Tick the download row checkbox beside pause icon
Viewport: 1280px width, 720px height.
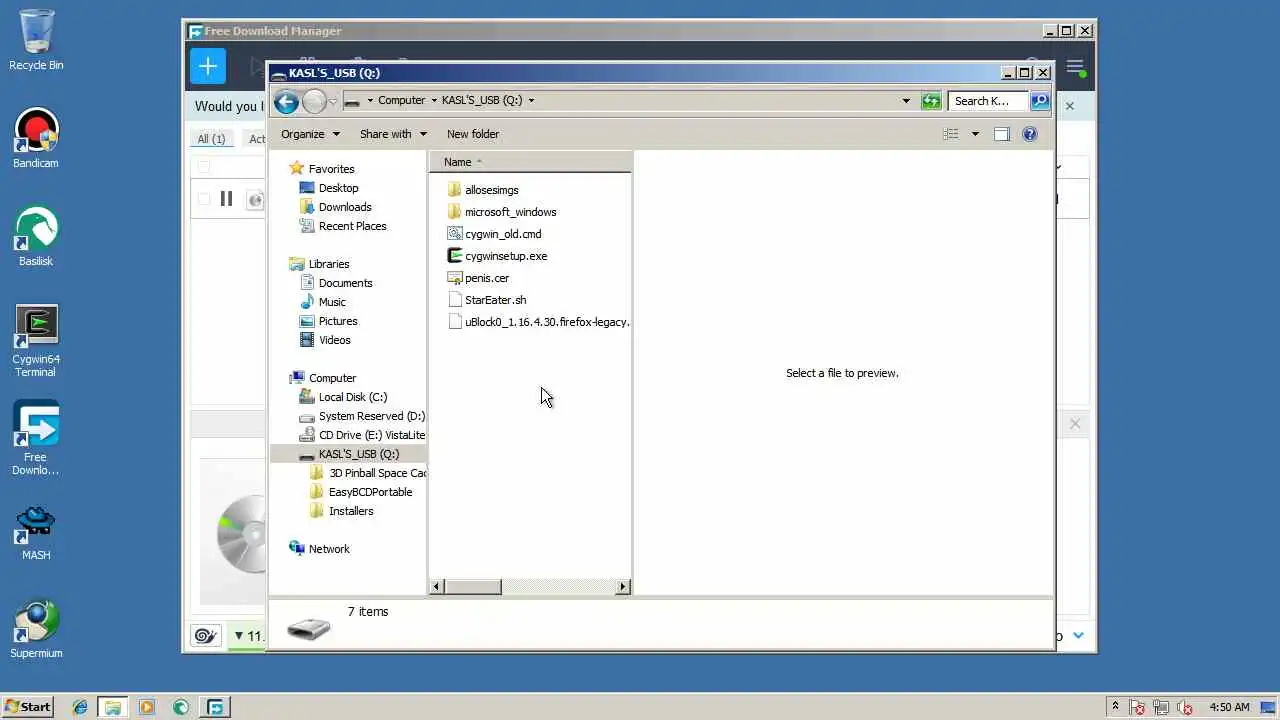[x=204, y=199]
